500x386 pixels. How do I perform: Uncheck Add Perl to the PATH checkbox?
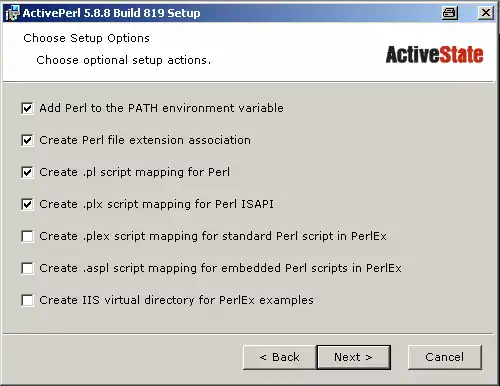click(x=27, y=108)
